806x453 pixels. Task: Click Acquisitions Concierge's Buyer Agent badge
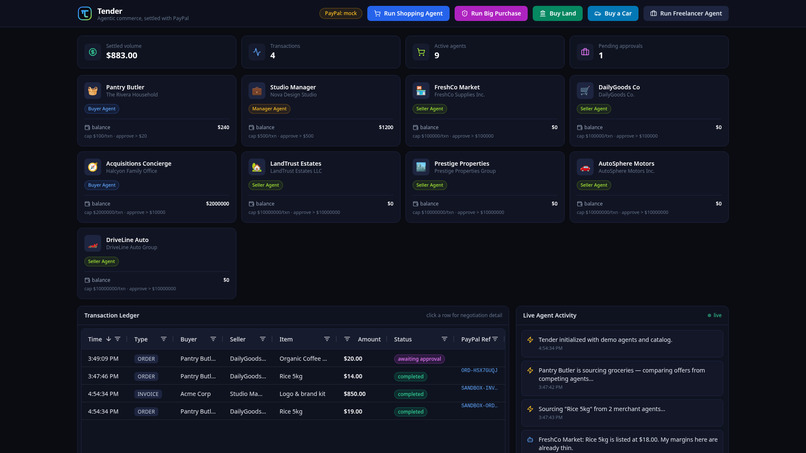101,185
